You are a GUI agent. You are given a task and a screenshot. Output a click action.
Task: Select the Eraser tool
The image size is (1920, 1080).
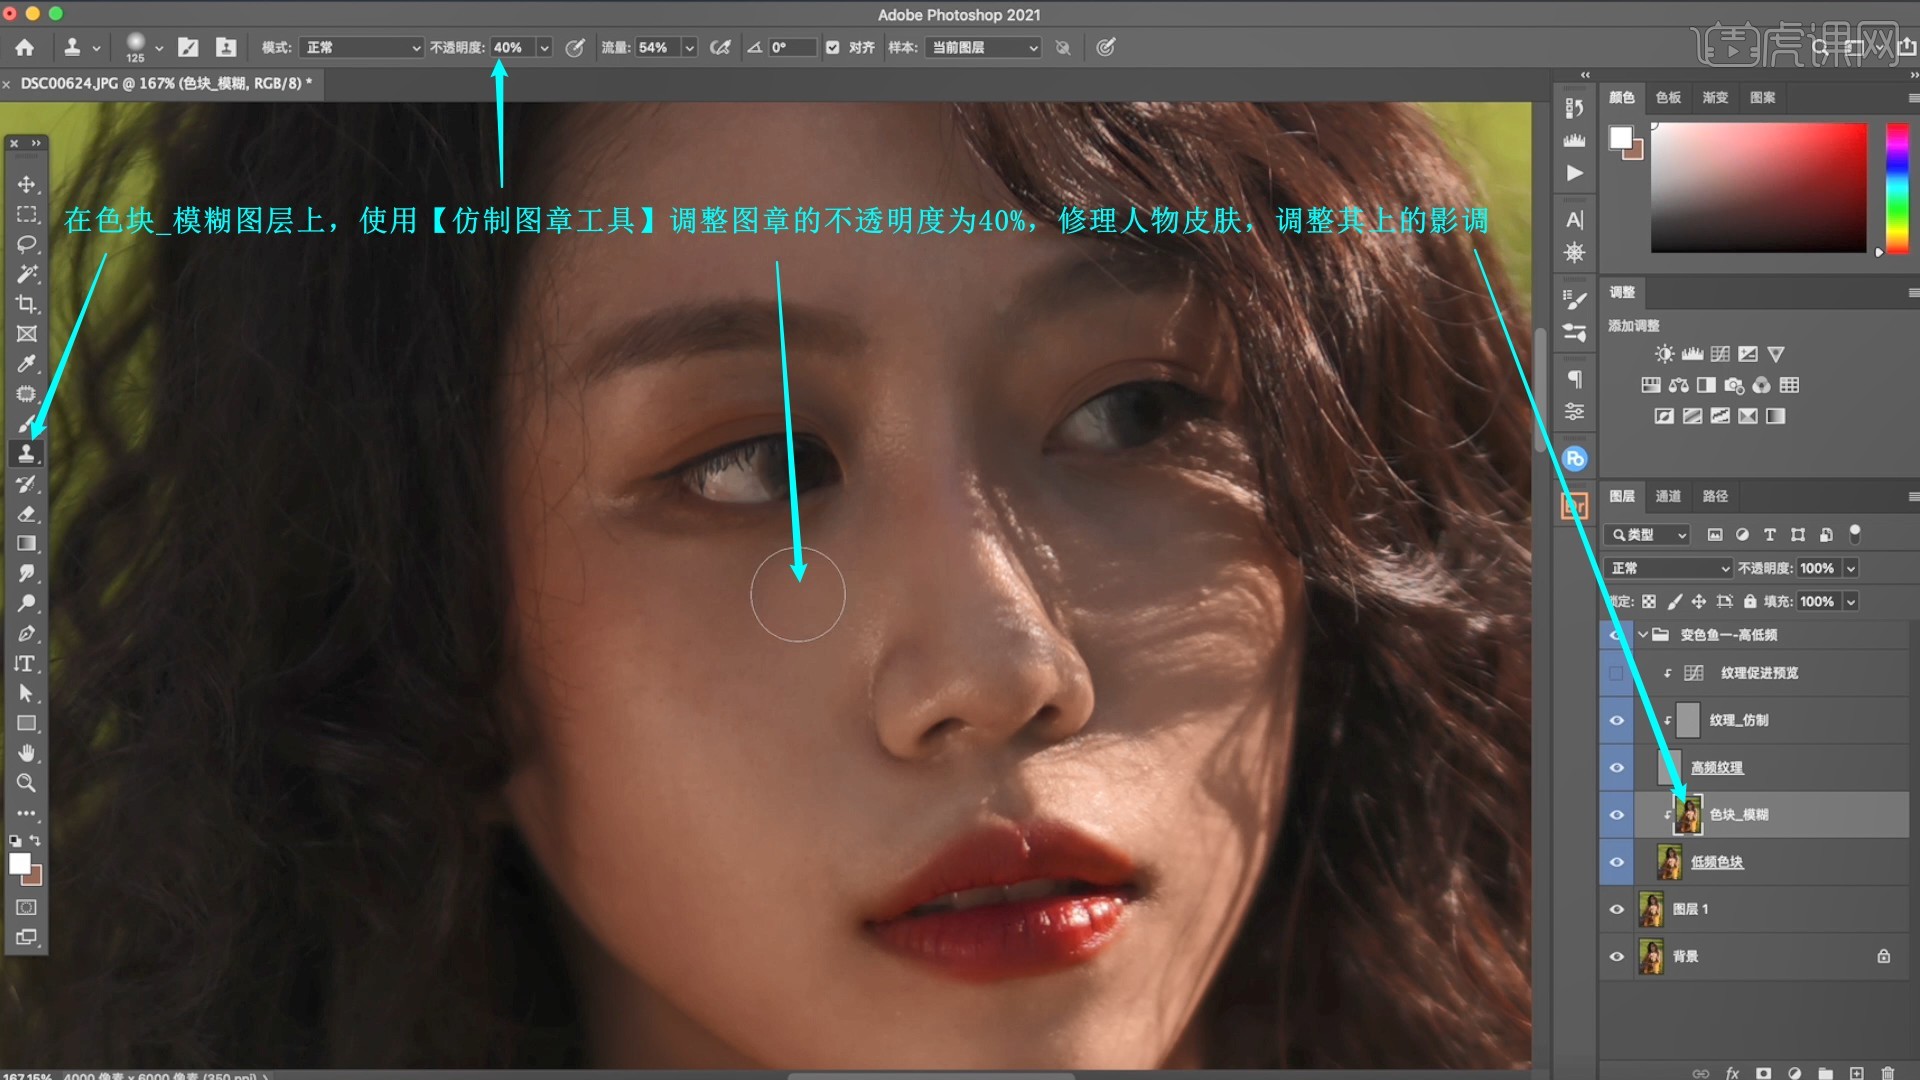[27, 514]
